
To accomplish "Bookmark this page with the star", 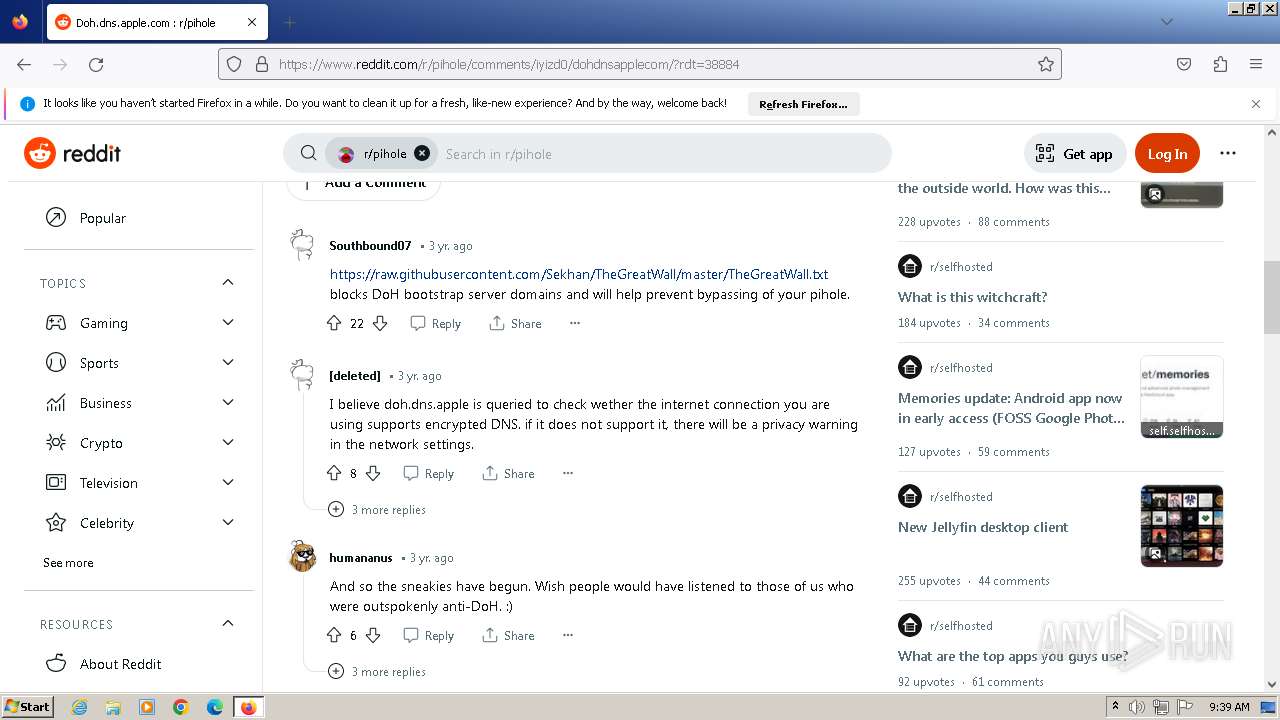I will [1046, 64].
